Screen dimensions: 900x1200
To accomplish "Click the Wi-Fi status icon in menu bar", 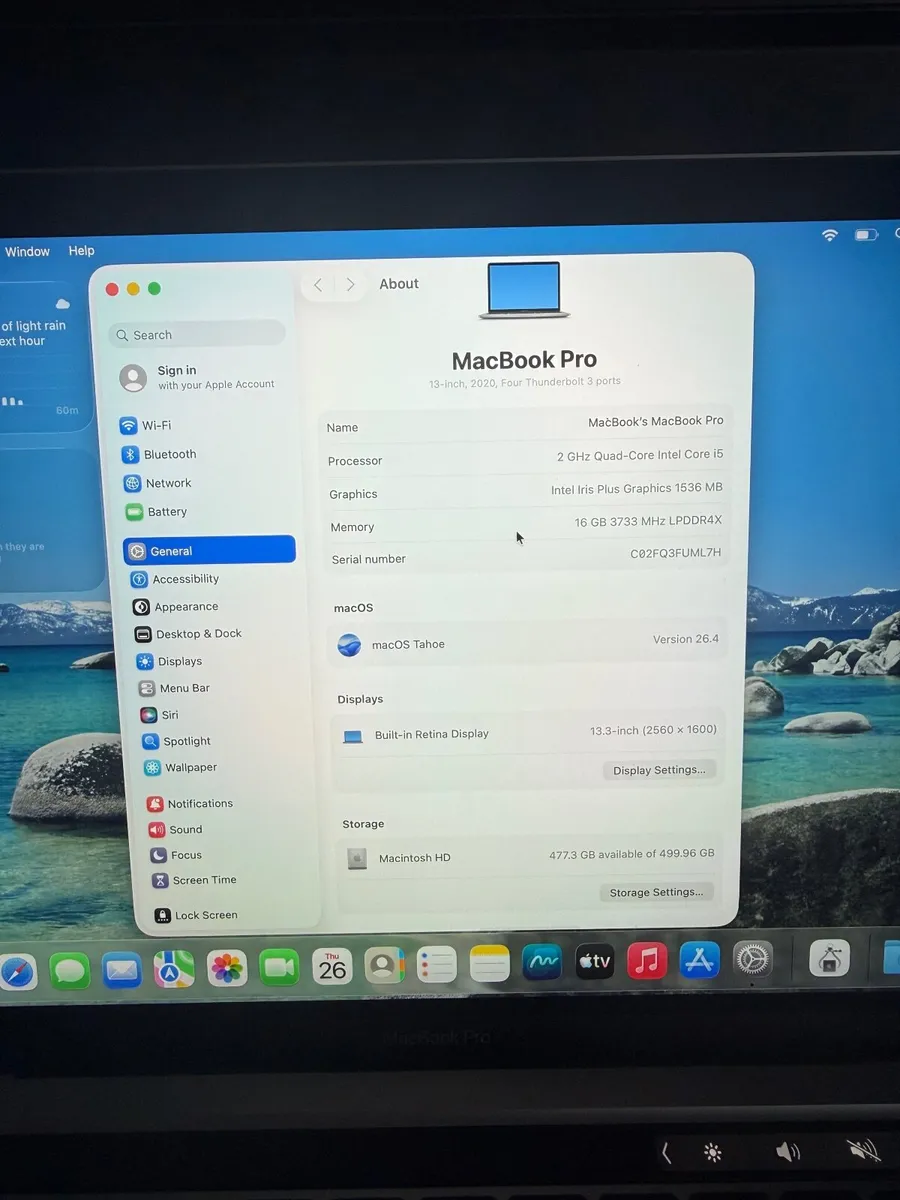I will tap(830, 235).
